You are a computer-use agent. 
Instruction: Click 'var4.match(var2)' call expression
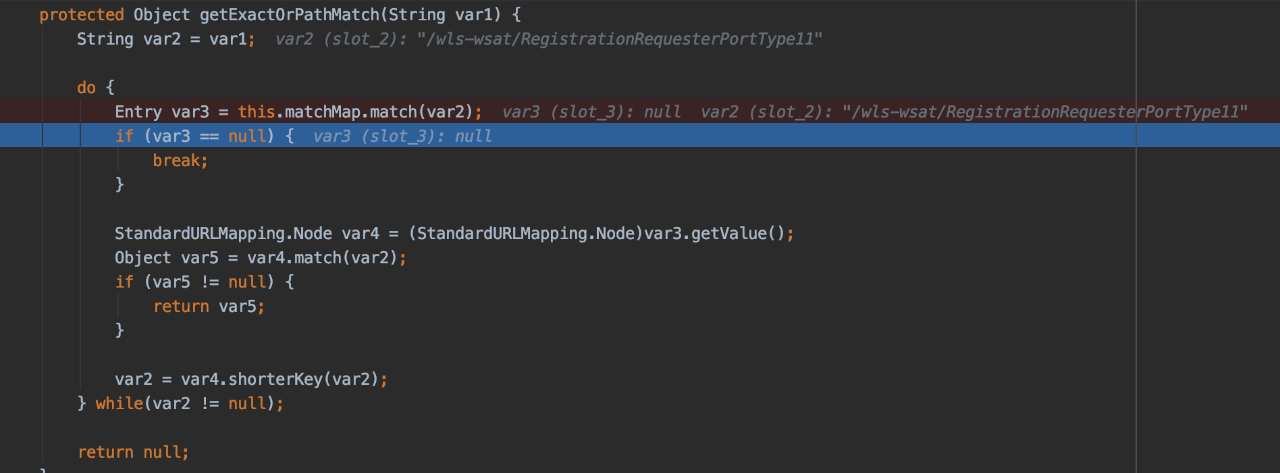click(x=320, y=258)
